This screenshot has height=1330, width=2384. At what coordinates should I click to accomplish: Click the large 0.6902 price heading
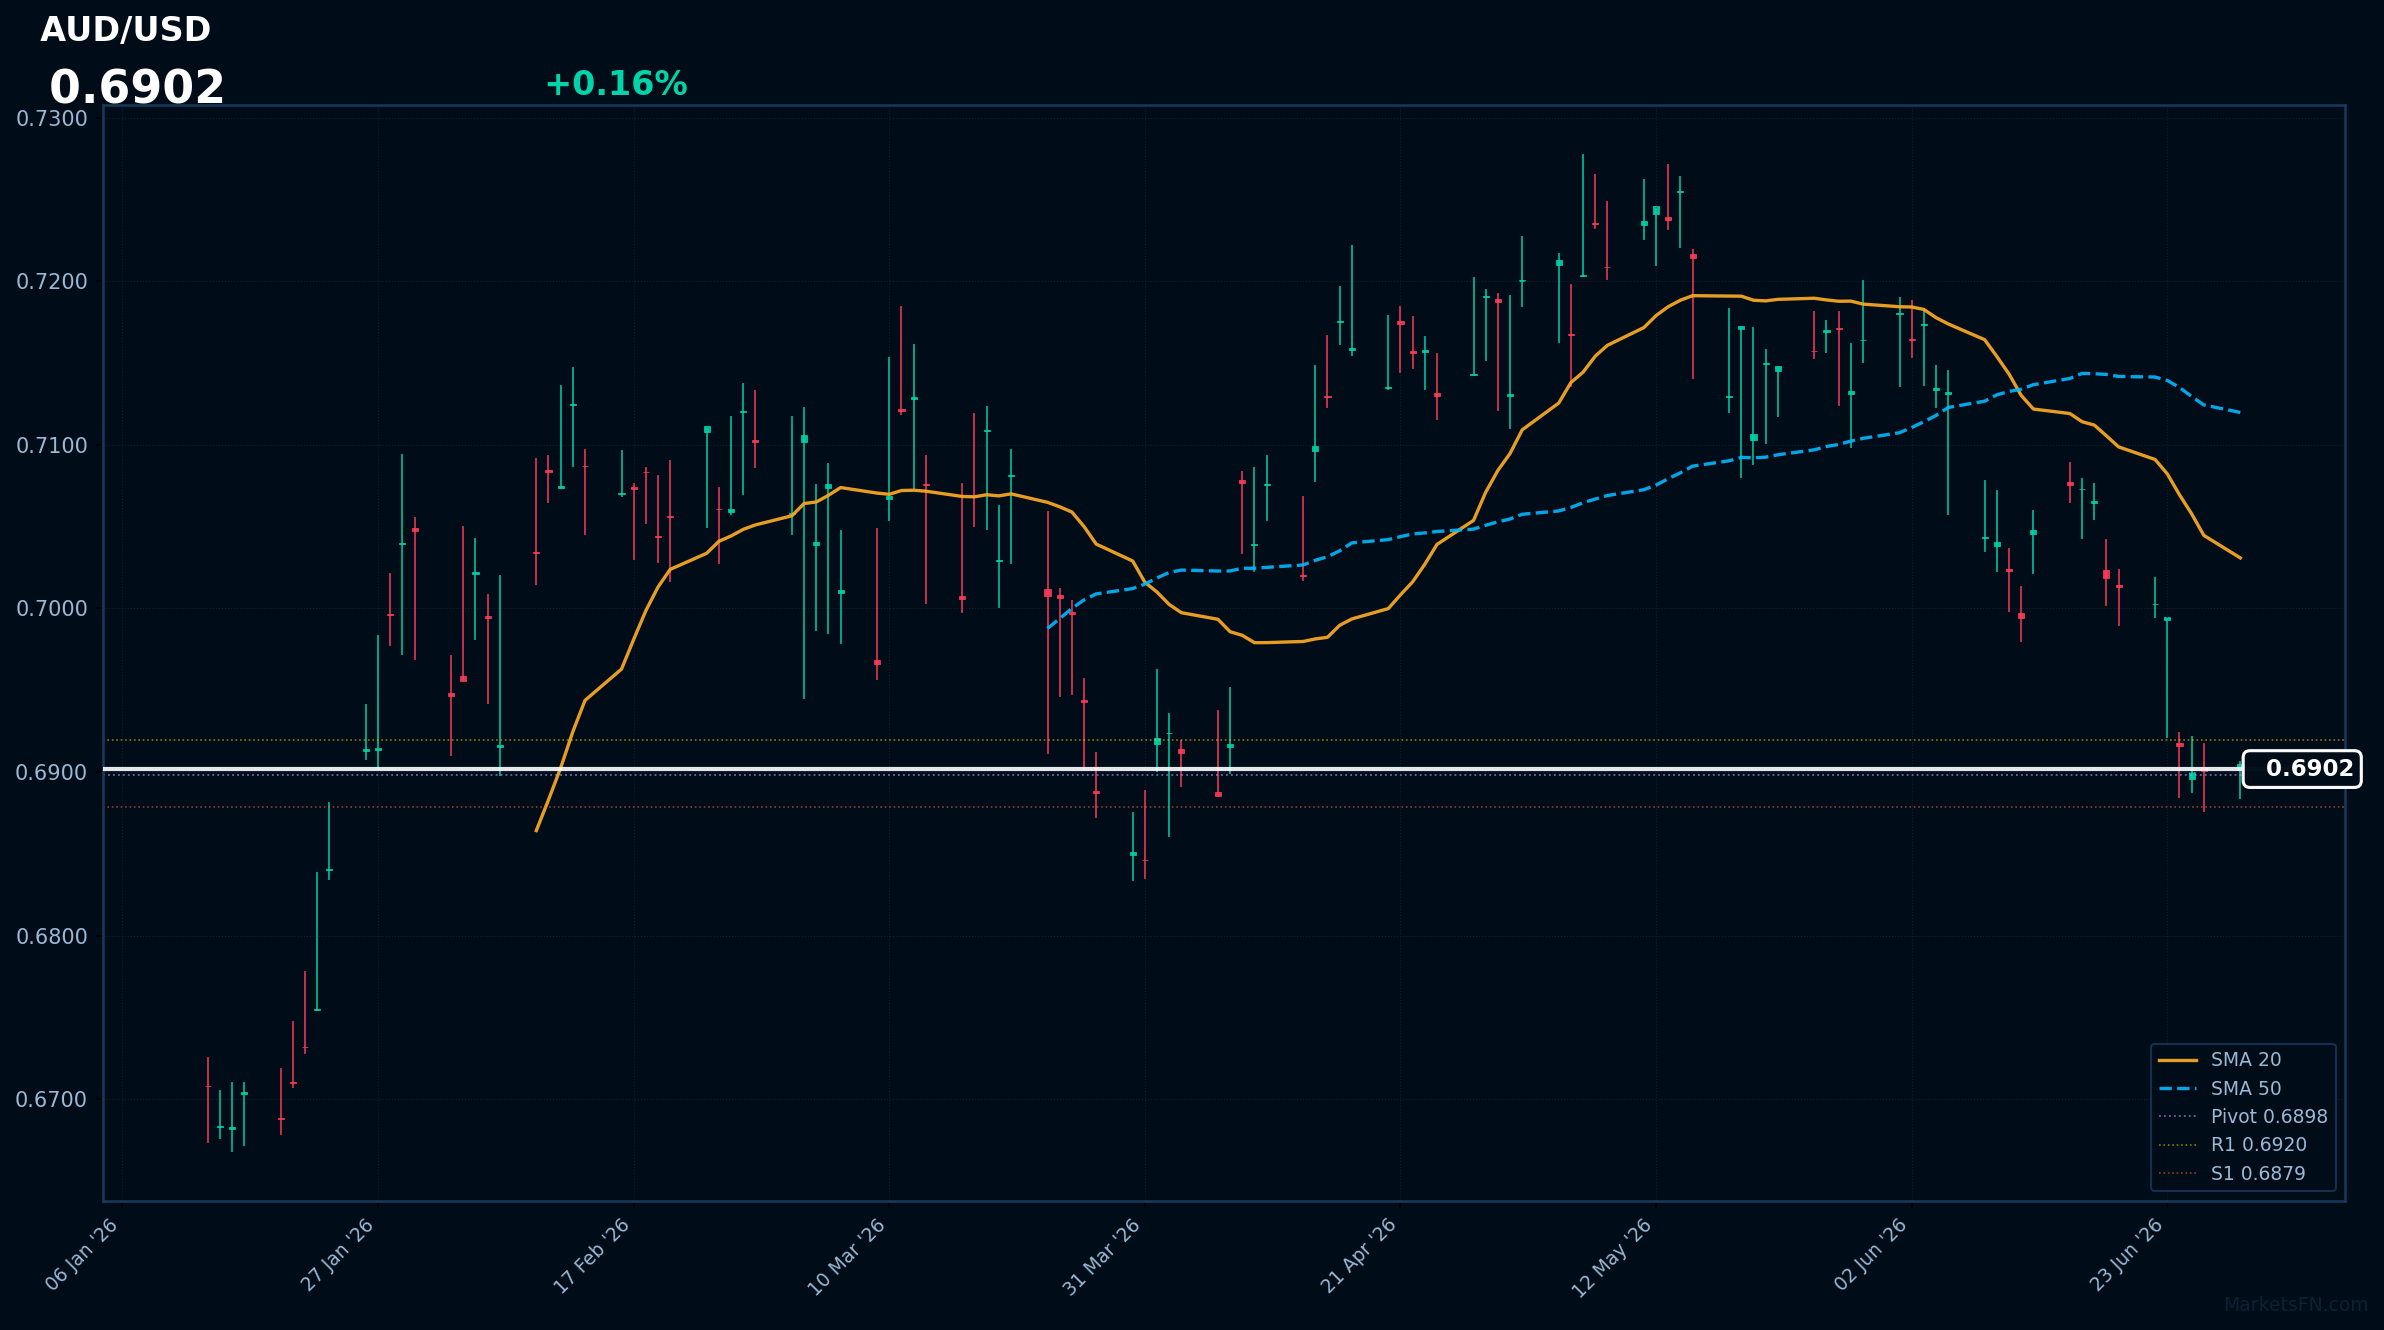(137, 88)
